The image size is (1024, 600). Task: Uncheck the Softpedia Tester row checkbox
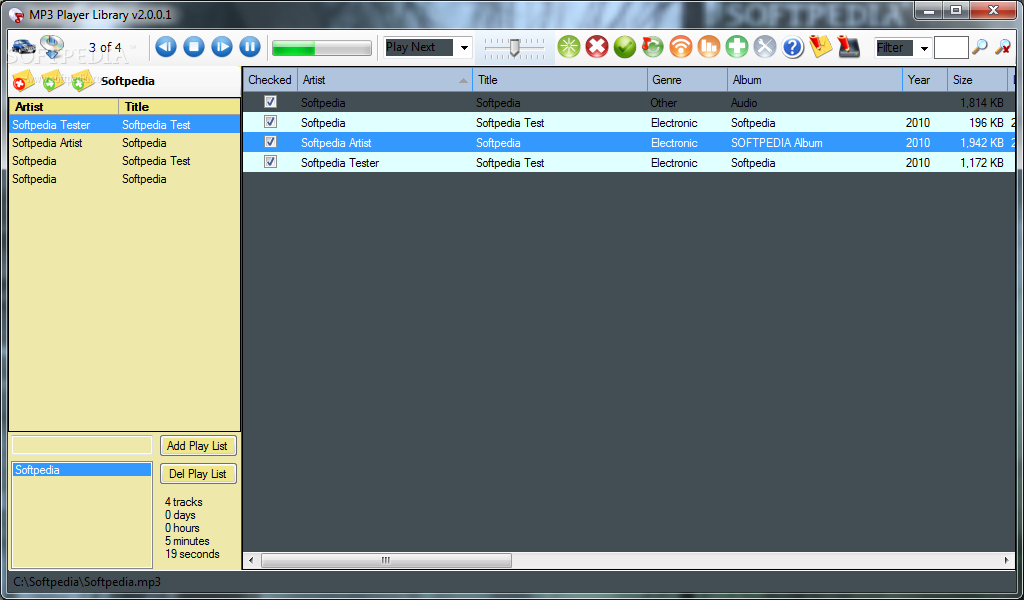(270, 162)
